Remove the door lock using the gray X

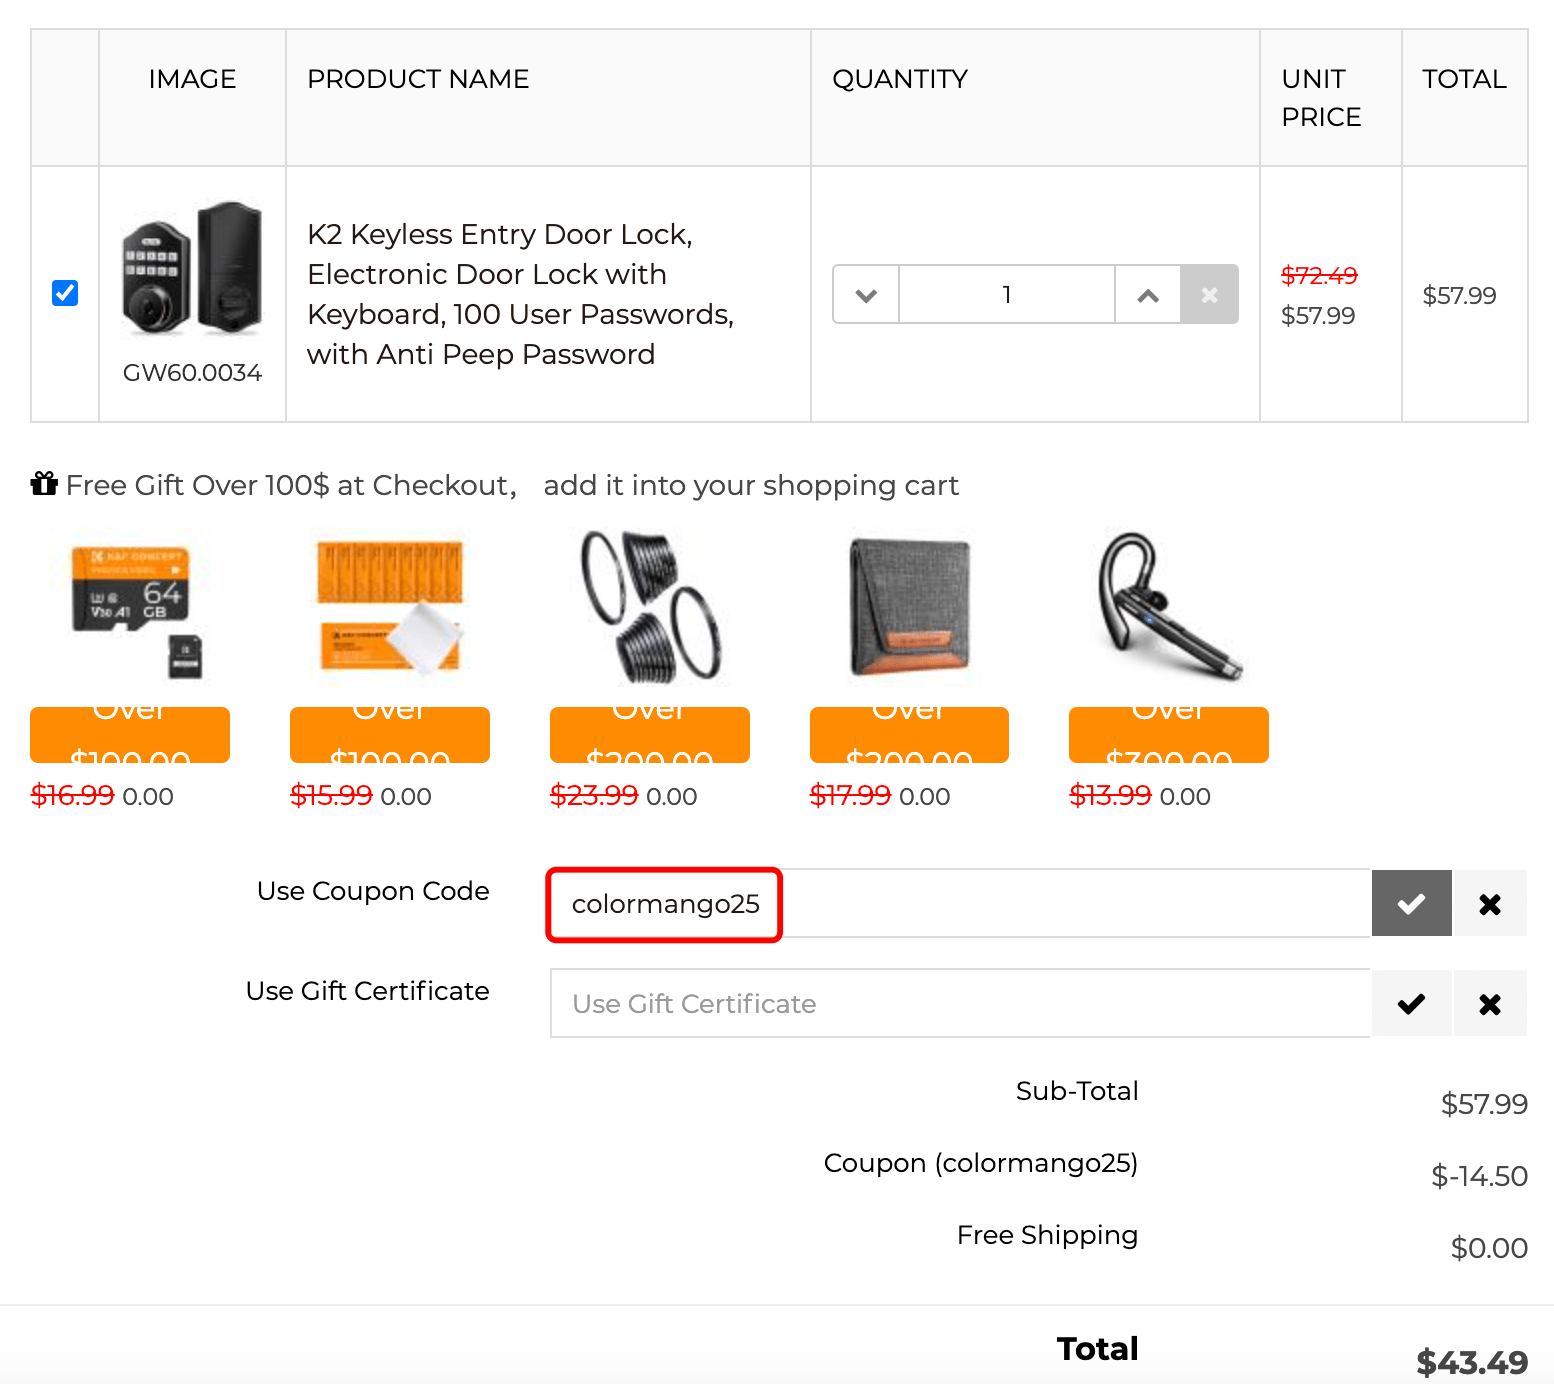pos(1209,295)
